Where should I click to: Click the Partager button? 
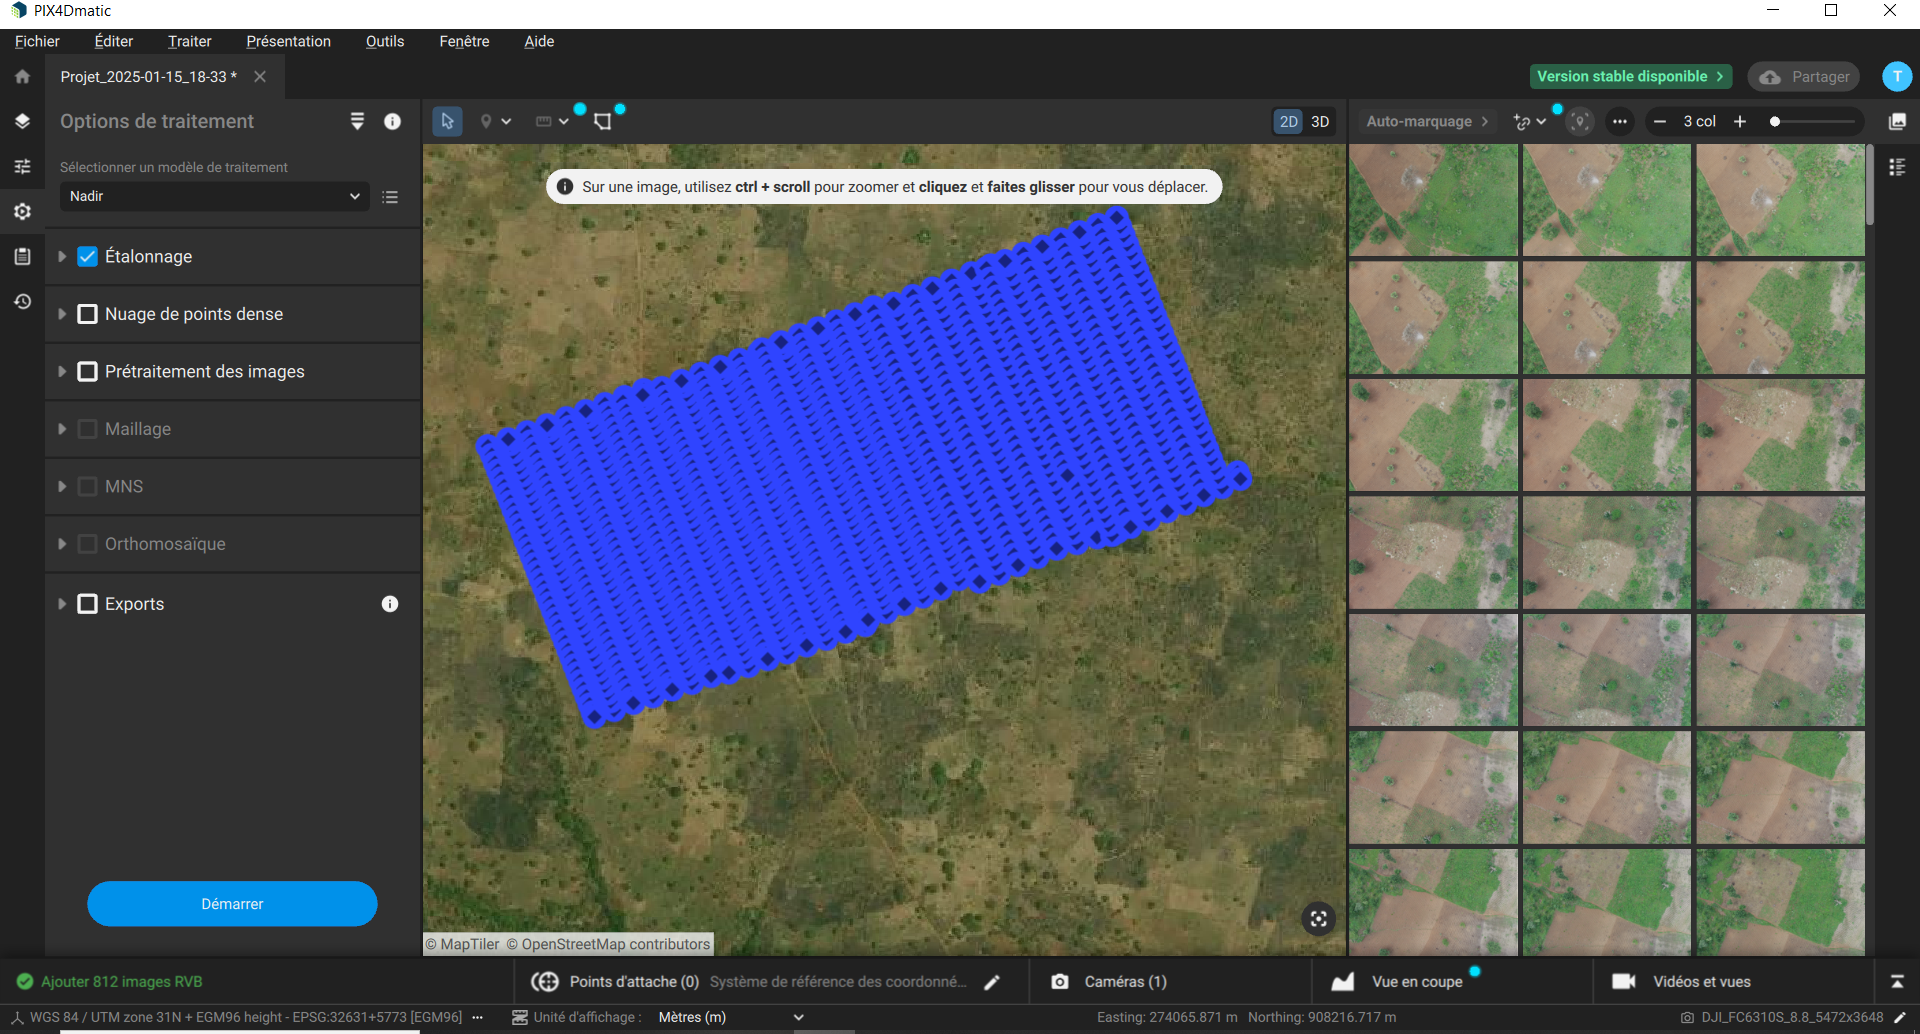[x=1804, y=77]
